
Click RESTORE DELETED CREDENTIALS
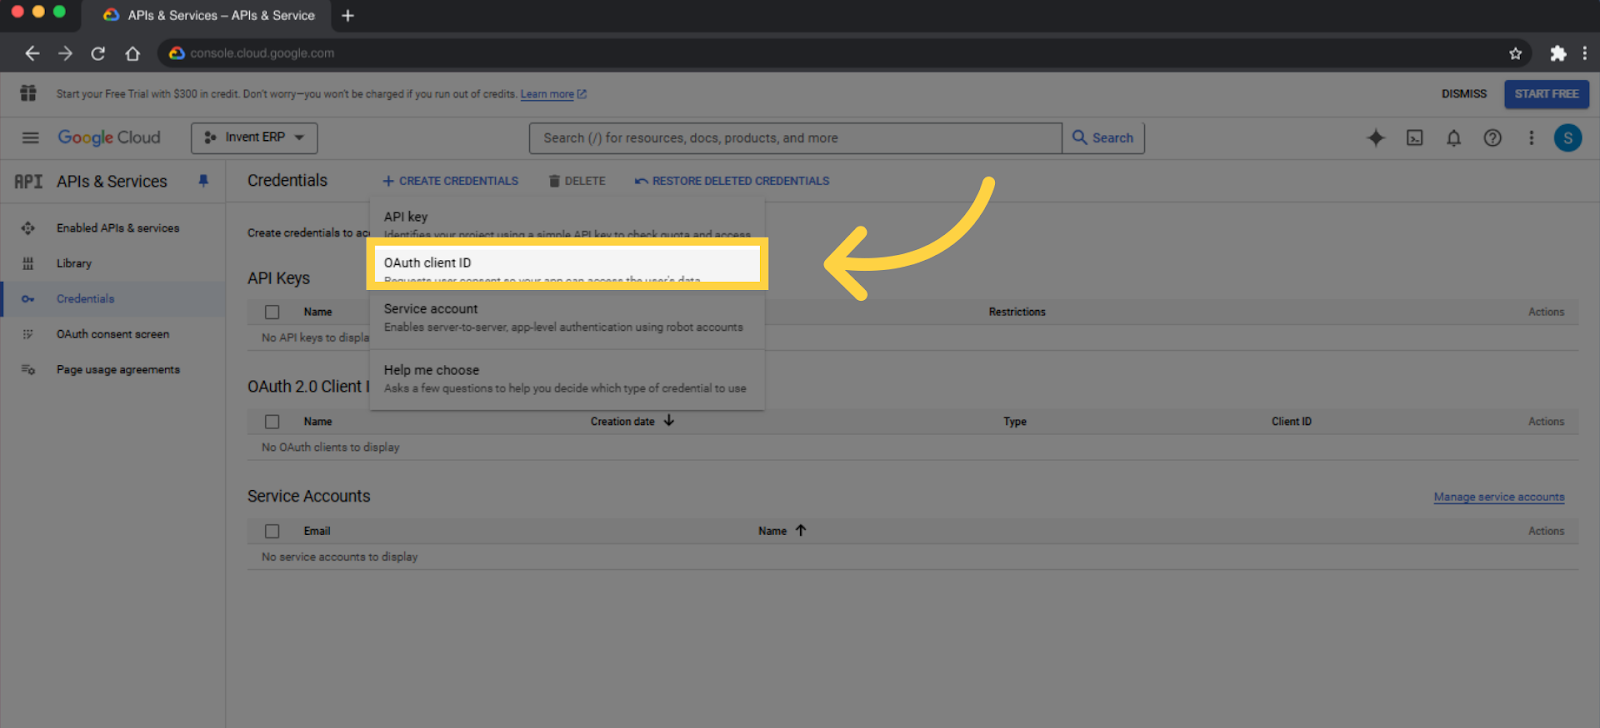pos(732,181)
